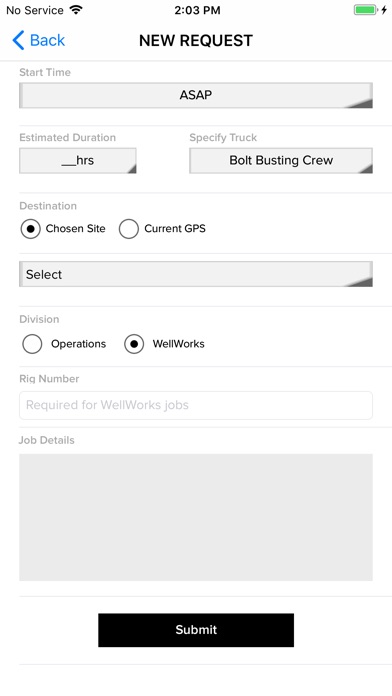This screenshot has width=392, height=696.
Task: Tap the blue back chevron icon
Action: [18, 40]
